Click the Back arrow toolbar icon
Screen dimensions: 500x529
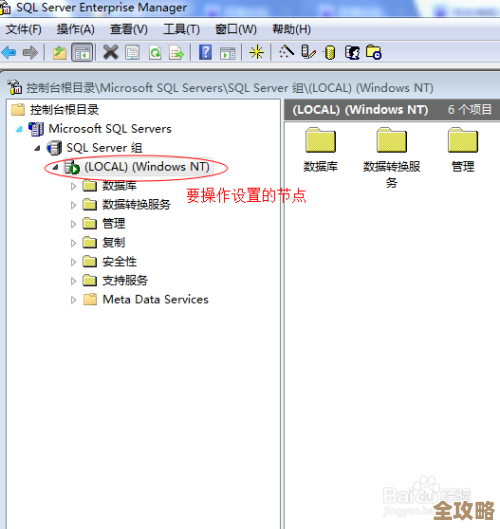point(9,53)
